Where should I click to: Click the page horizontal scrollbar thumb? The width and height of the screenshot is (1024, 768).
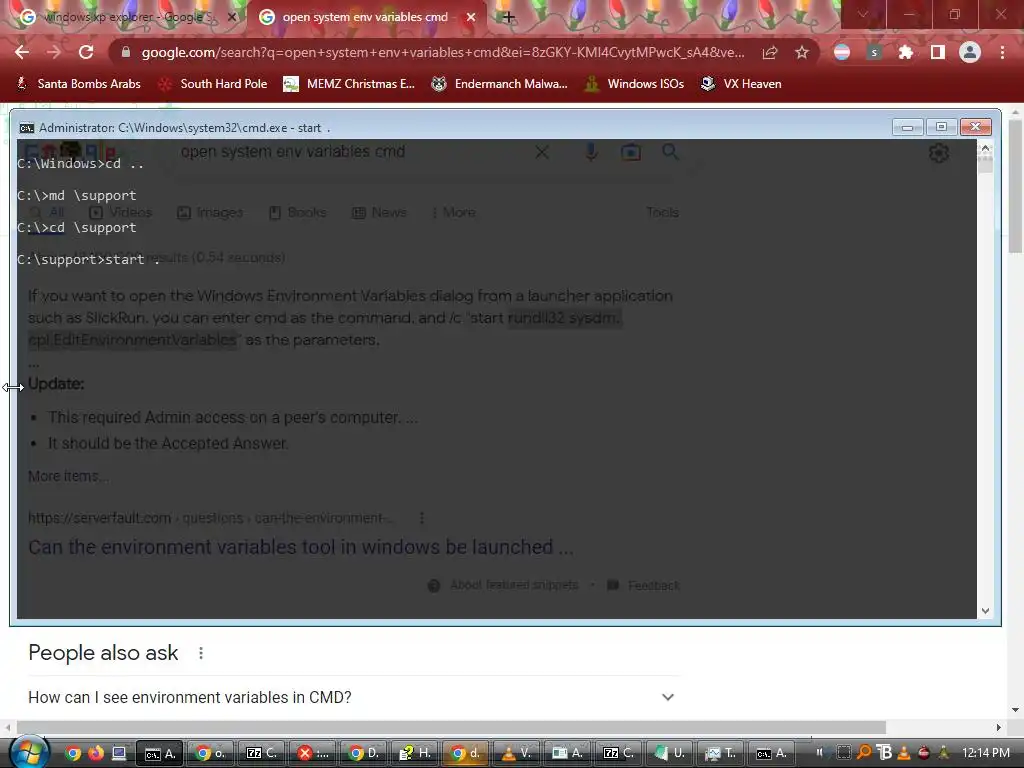tap(451, 728)
